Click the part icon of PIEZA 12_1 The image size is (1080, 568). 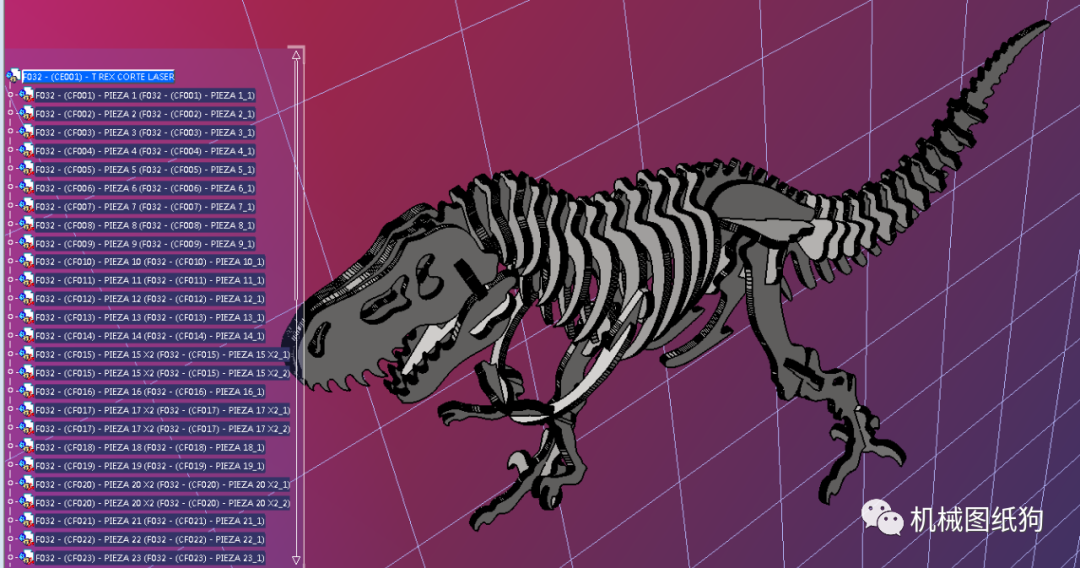point(26,298)
